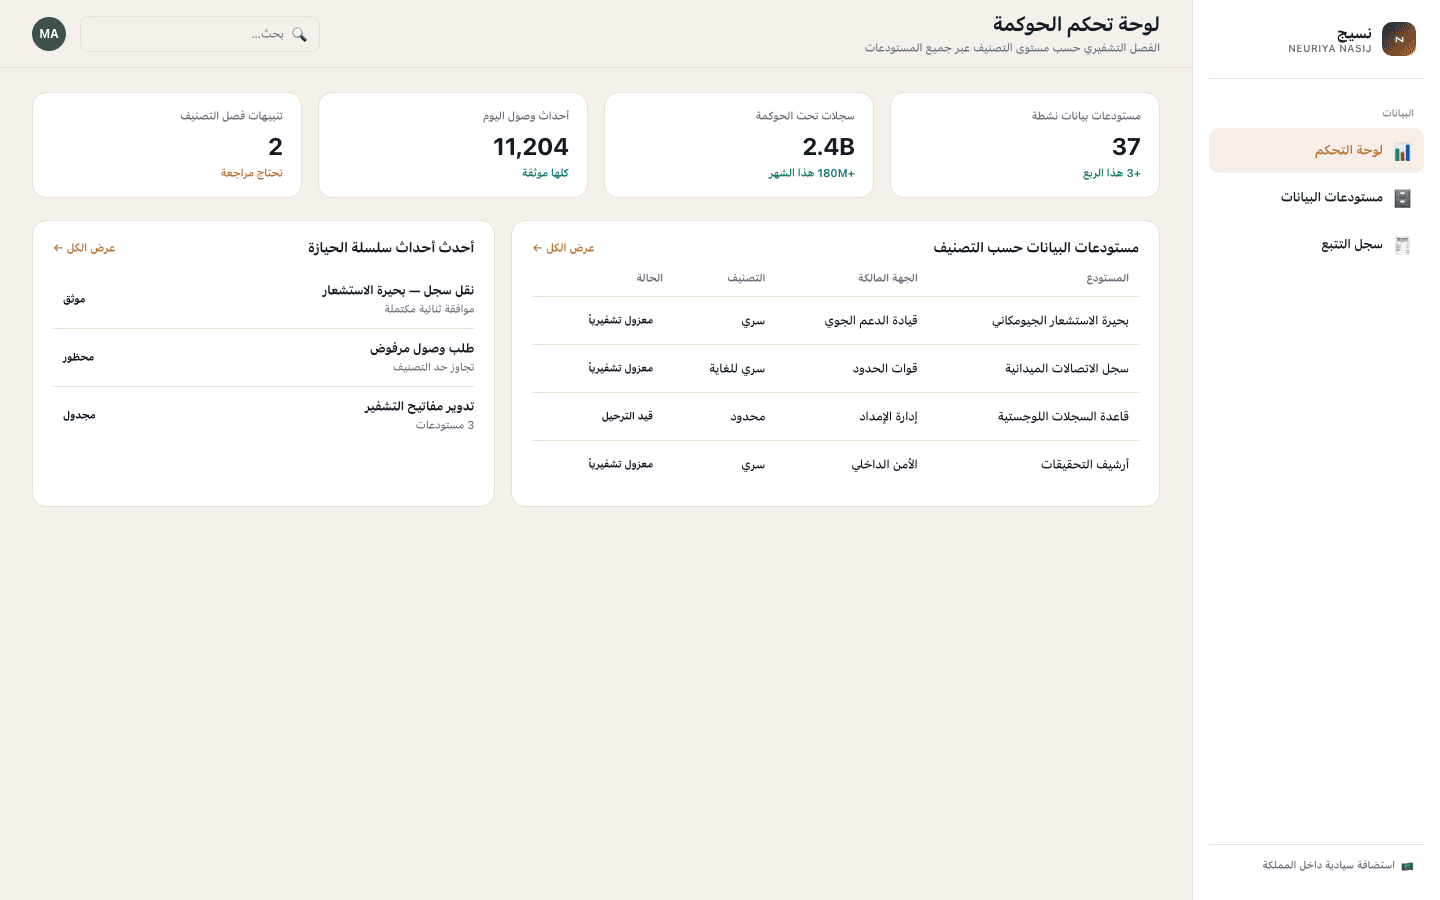Screen dimensions: 1440x900
Task: Click the التصنيف column header
Action: click(x=746, y=278)
